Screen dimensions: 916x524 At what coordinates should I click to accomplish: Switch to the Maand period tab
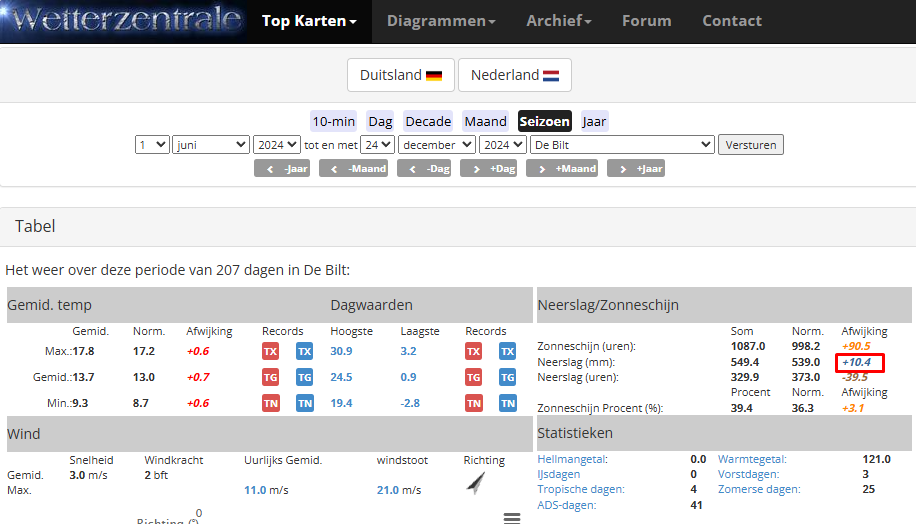tap(485, 121)
